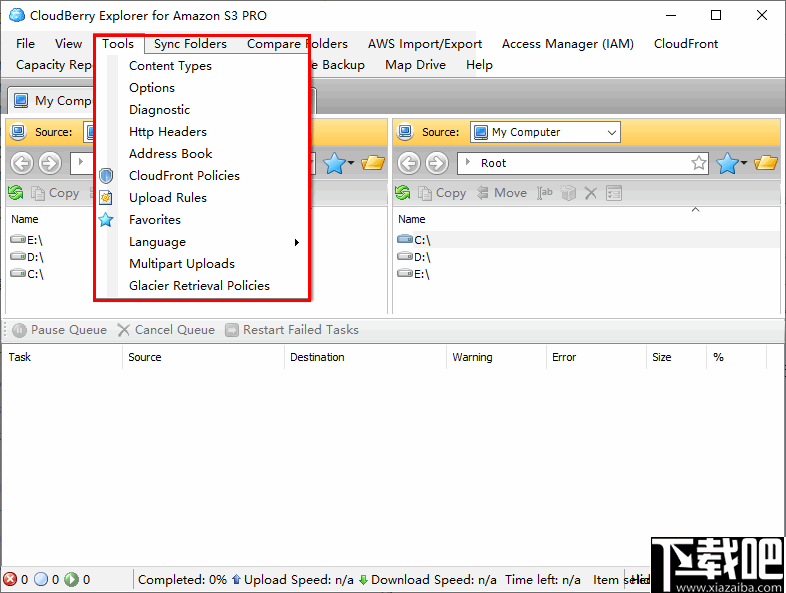Expand the Language submenu

click(x=202, y=242)
